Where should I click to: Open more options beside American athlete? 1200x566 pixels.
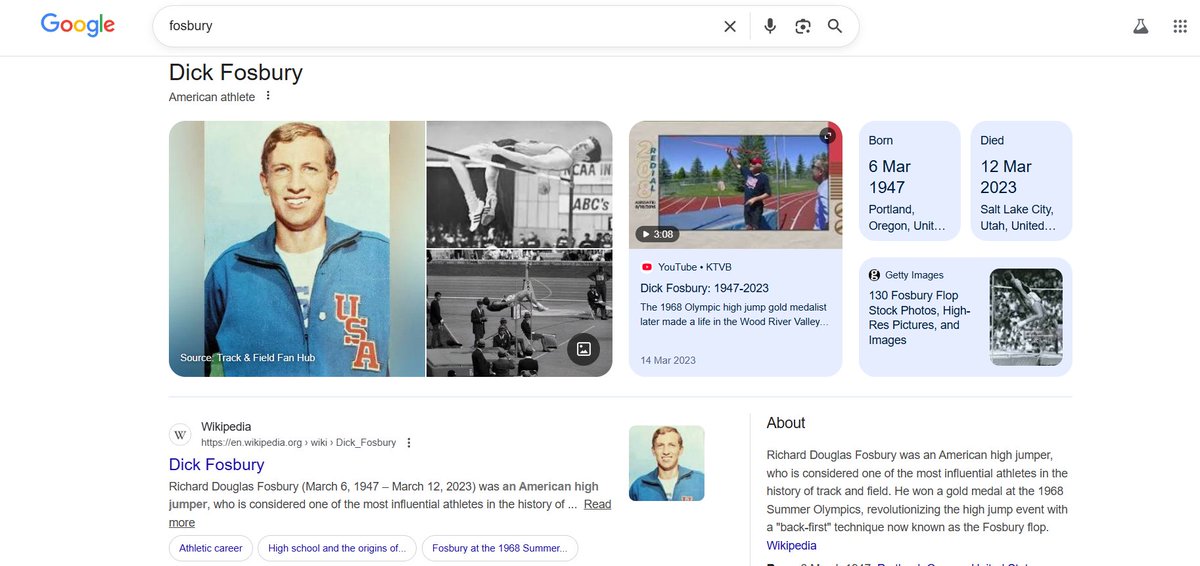[x=268, y=97]
